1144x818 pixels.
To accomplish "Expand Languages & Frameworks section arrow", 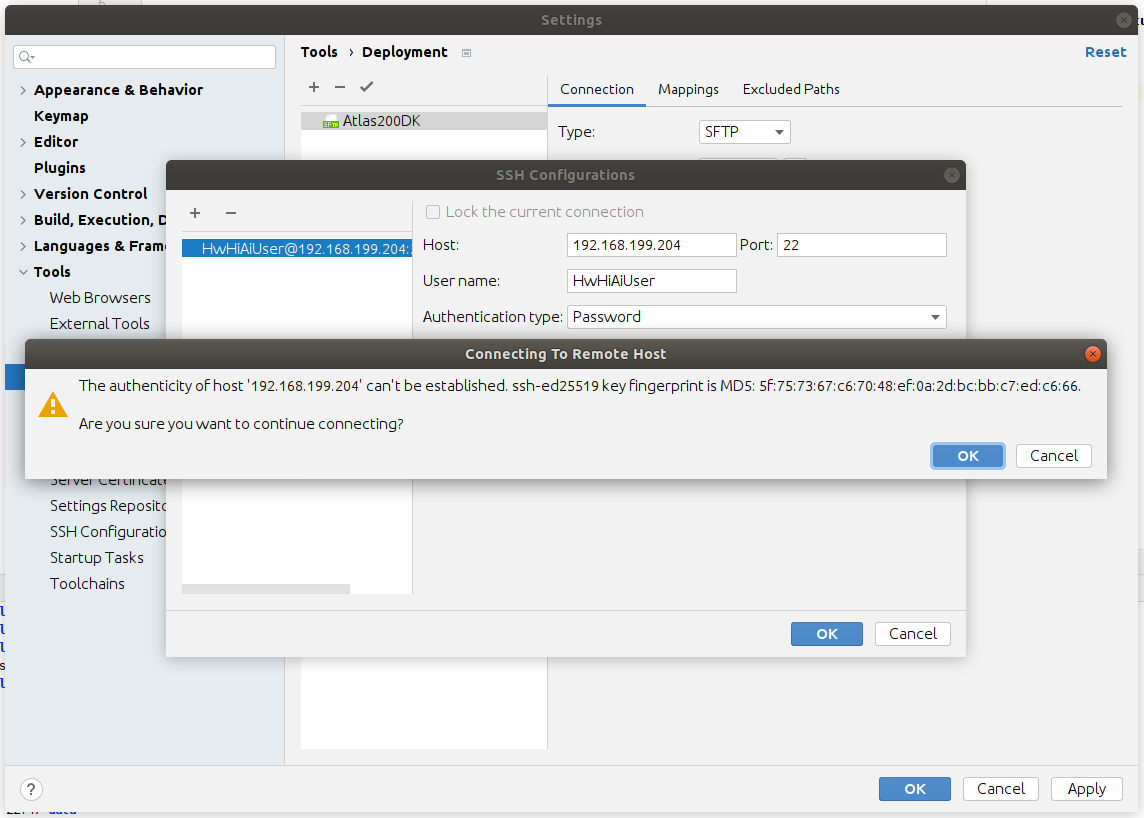I will pos(23,247).
